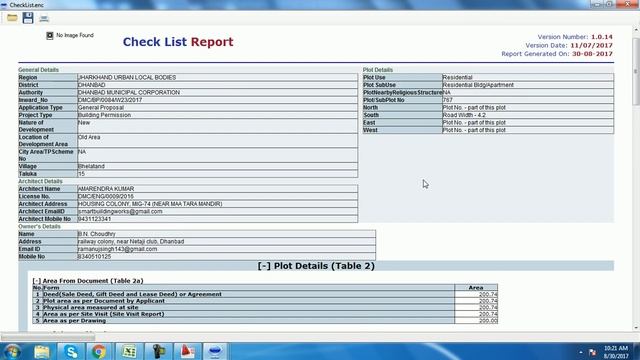Click the owner address railway colony value
640x360 pixels.
point(131,242)
